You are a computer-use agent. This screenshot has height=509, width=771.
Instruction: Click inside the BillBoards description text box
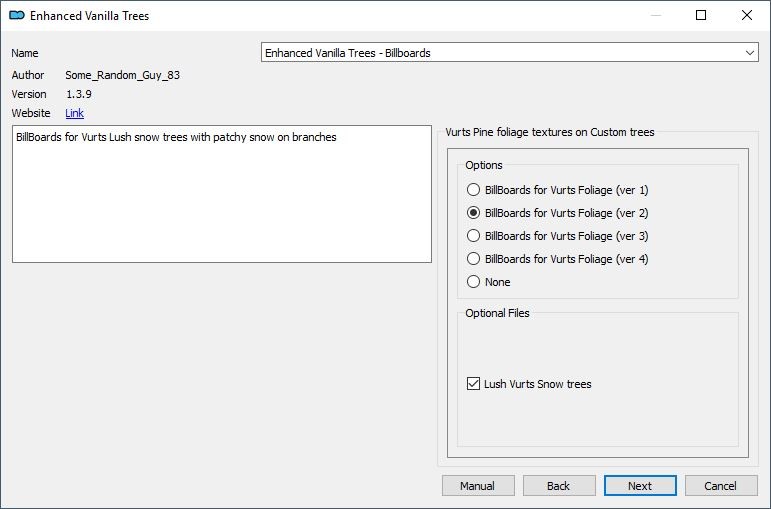tap(222, 194)
